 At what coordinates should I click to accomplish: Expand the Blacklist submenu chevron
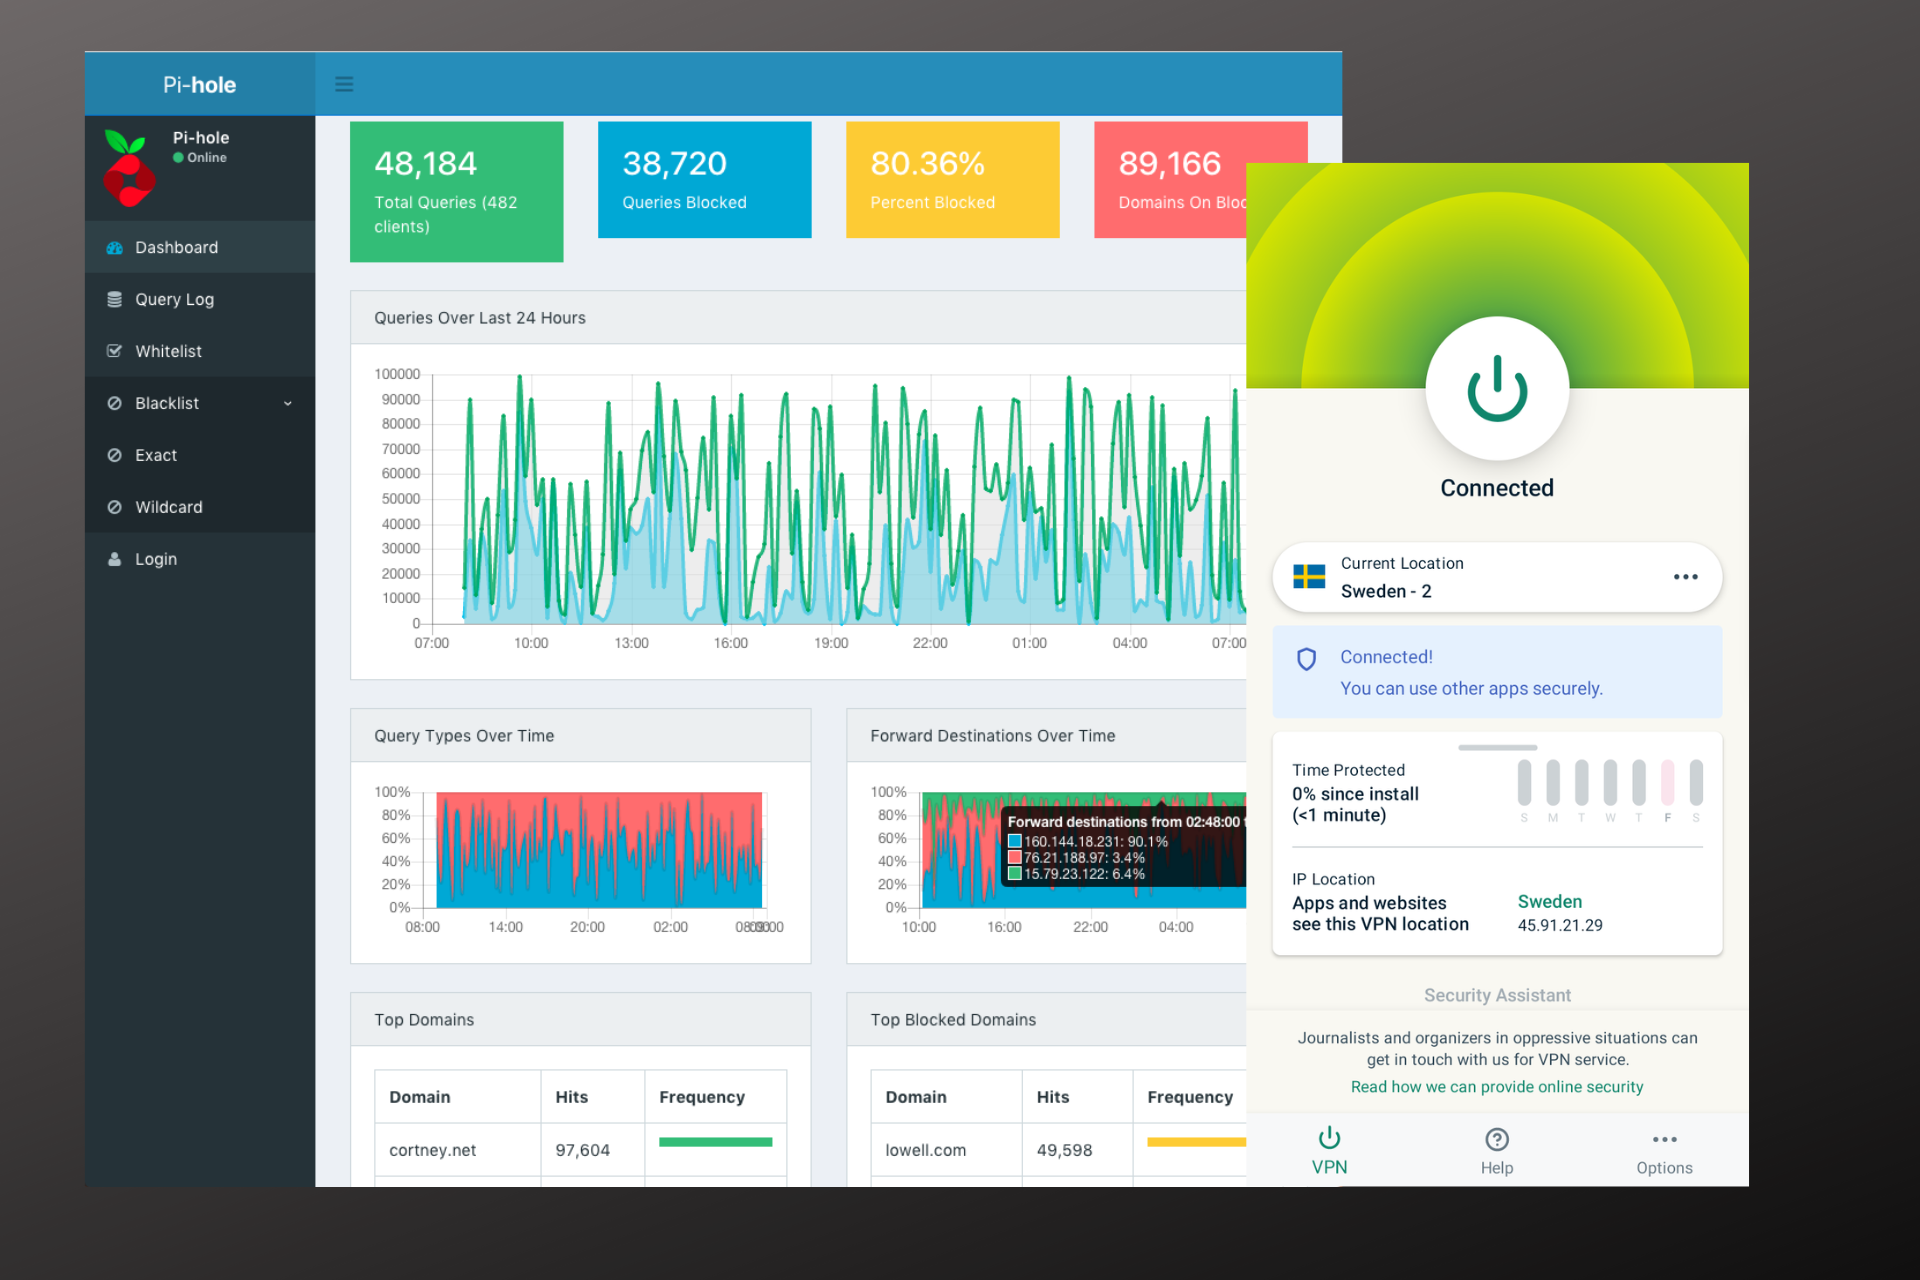point(288,404)
